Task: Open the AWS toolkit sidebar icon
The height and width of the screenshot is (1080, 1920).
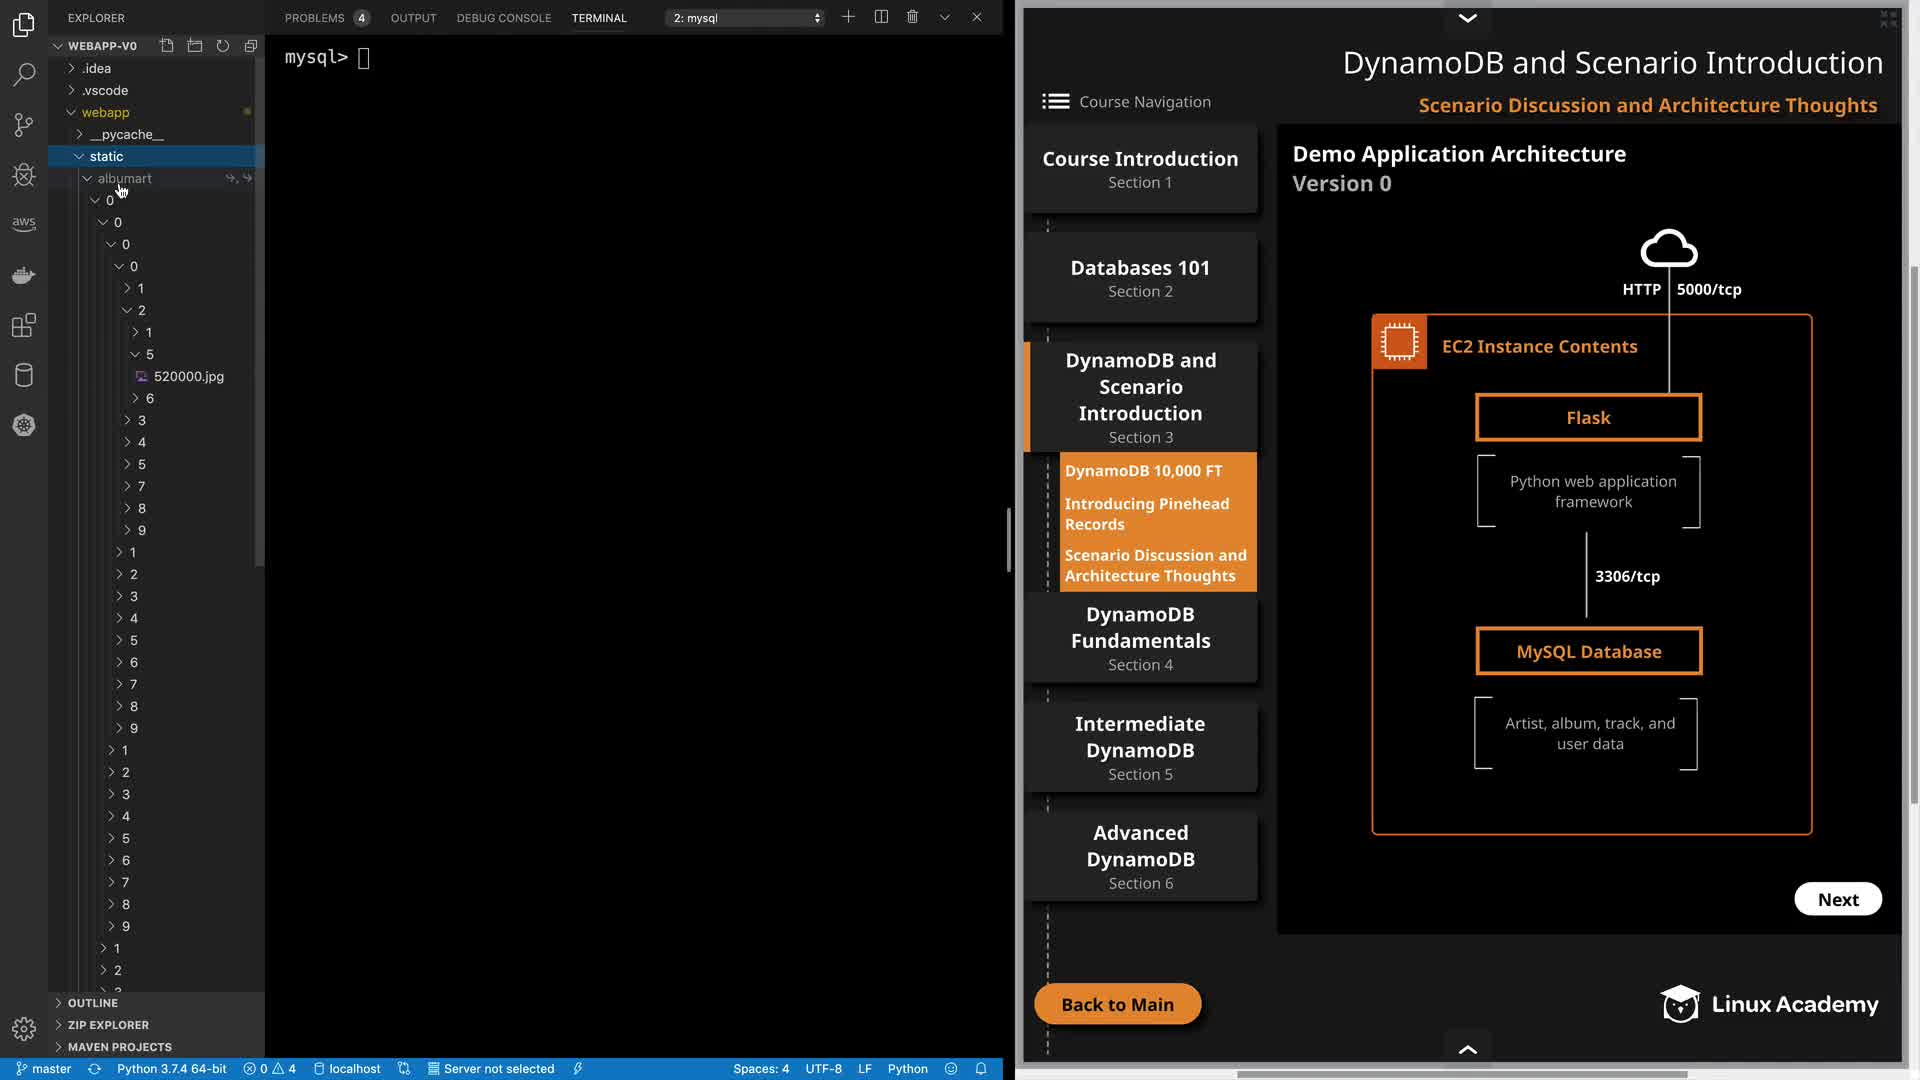Action: 24,223
